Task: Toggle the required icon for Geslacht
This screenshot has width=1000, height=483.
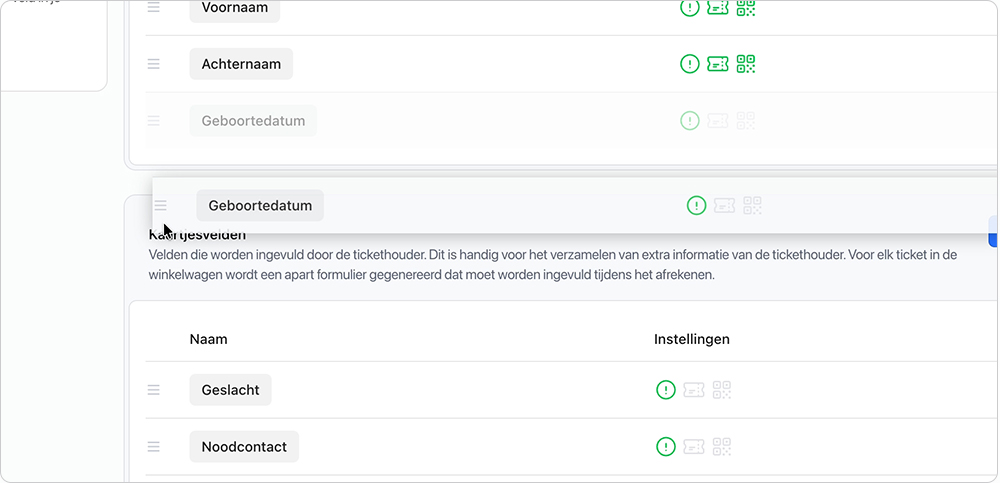Action: [x=666, y=390]
